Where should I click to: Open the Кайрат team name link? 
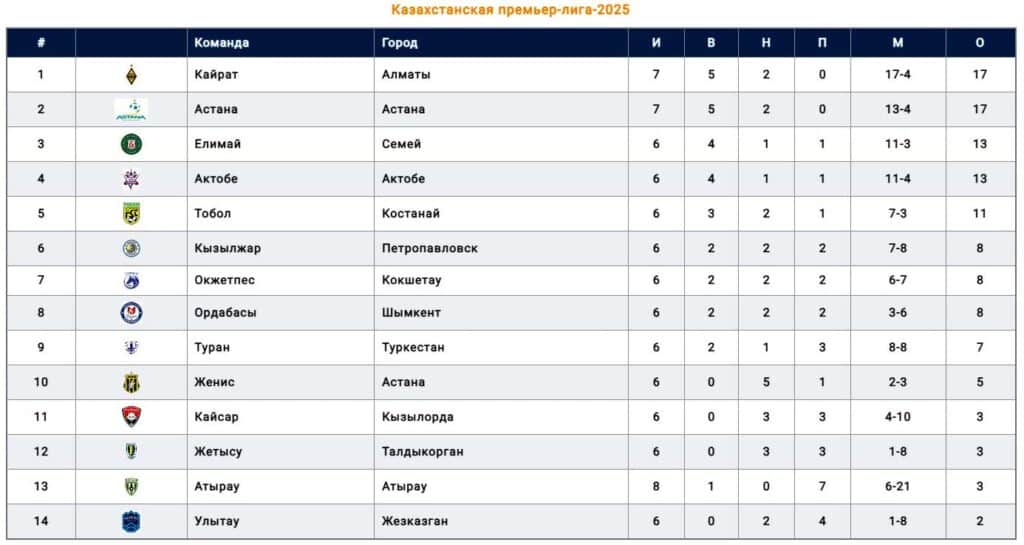216,74
